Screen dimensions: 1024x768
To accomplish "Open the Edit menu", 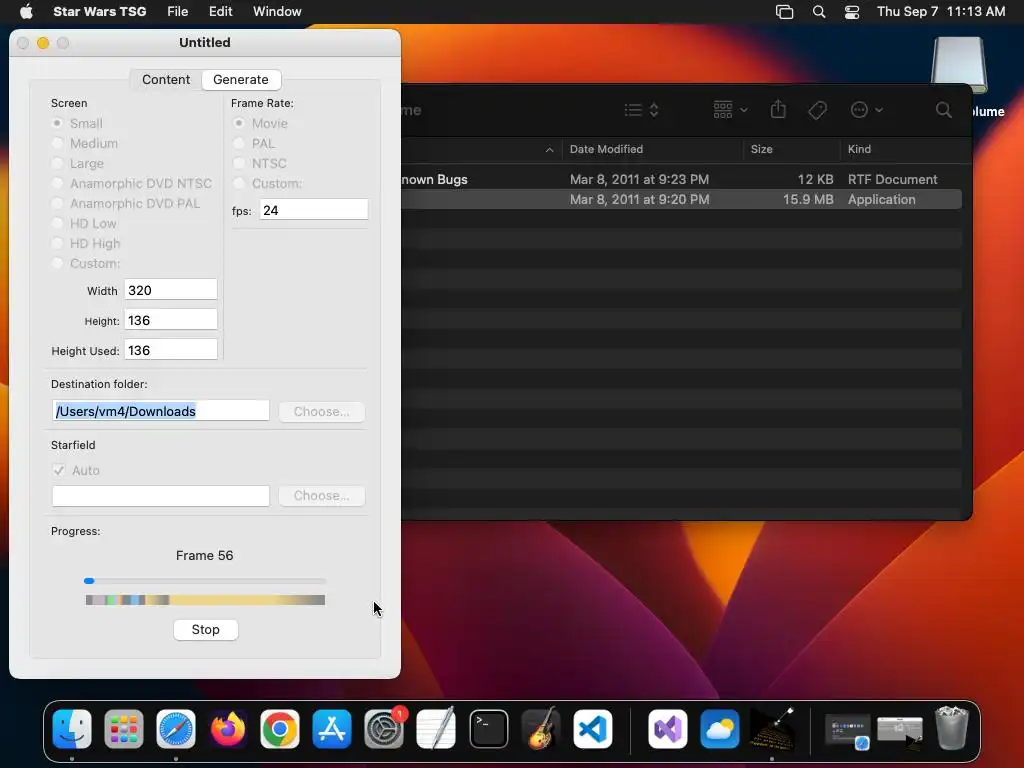I will (x=221, y=12).
